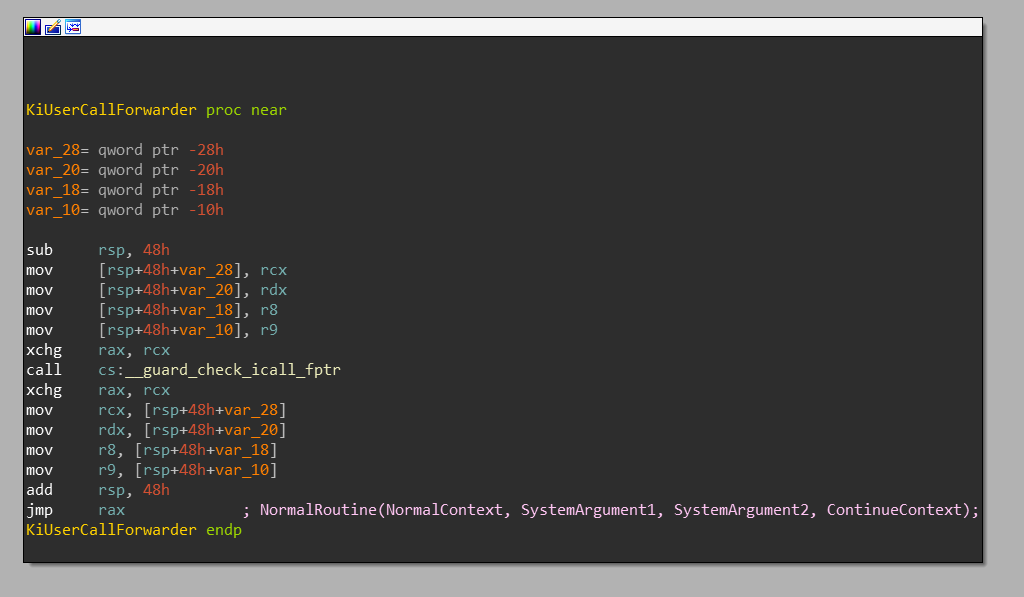
Task: Select the var_10 declaration name
Action: (x=53, y=210)
